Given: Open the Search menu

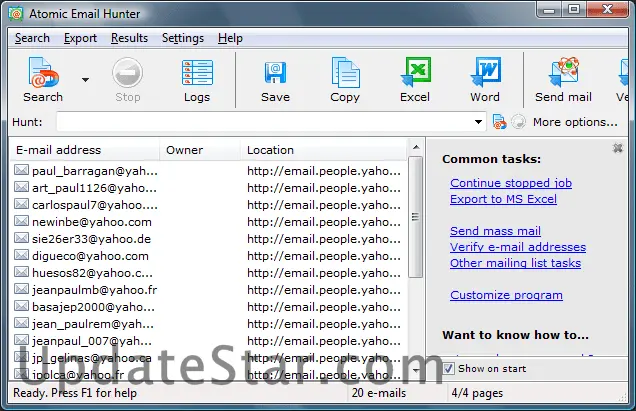Looking at the screenshot, I should click(x=32, y=38).
